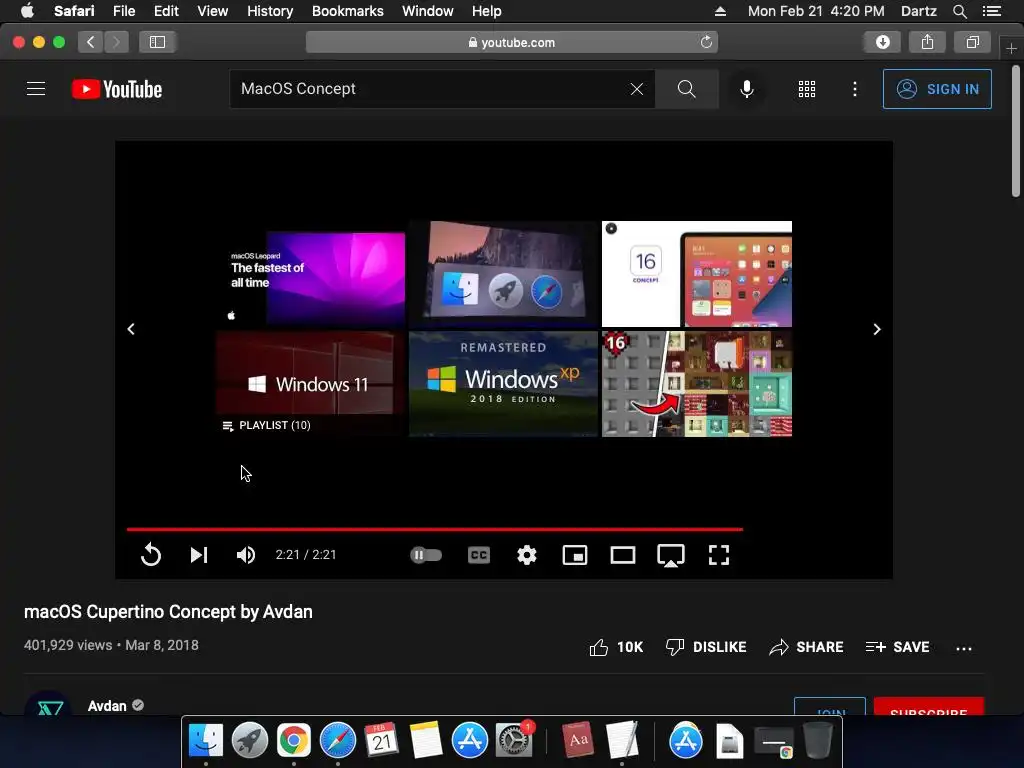
Task: Toggle the autoplay switch
Action: [426, 555]
